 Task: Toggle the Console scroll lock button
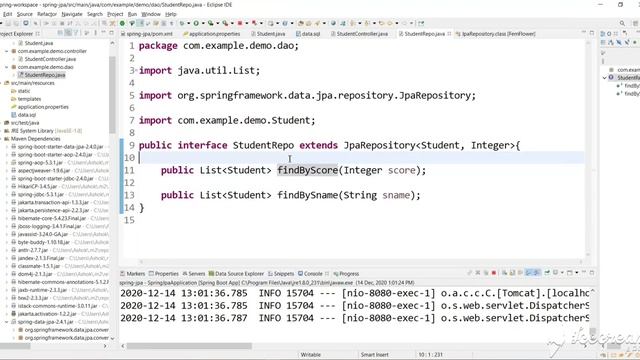[512, 273]
